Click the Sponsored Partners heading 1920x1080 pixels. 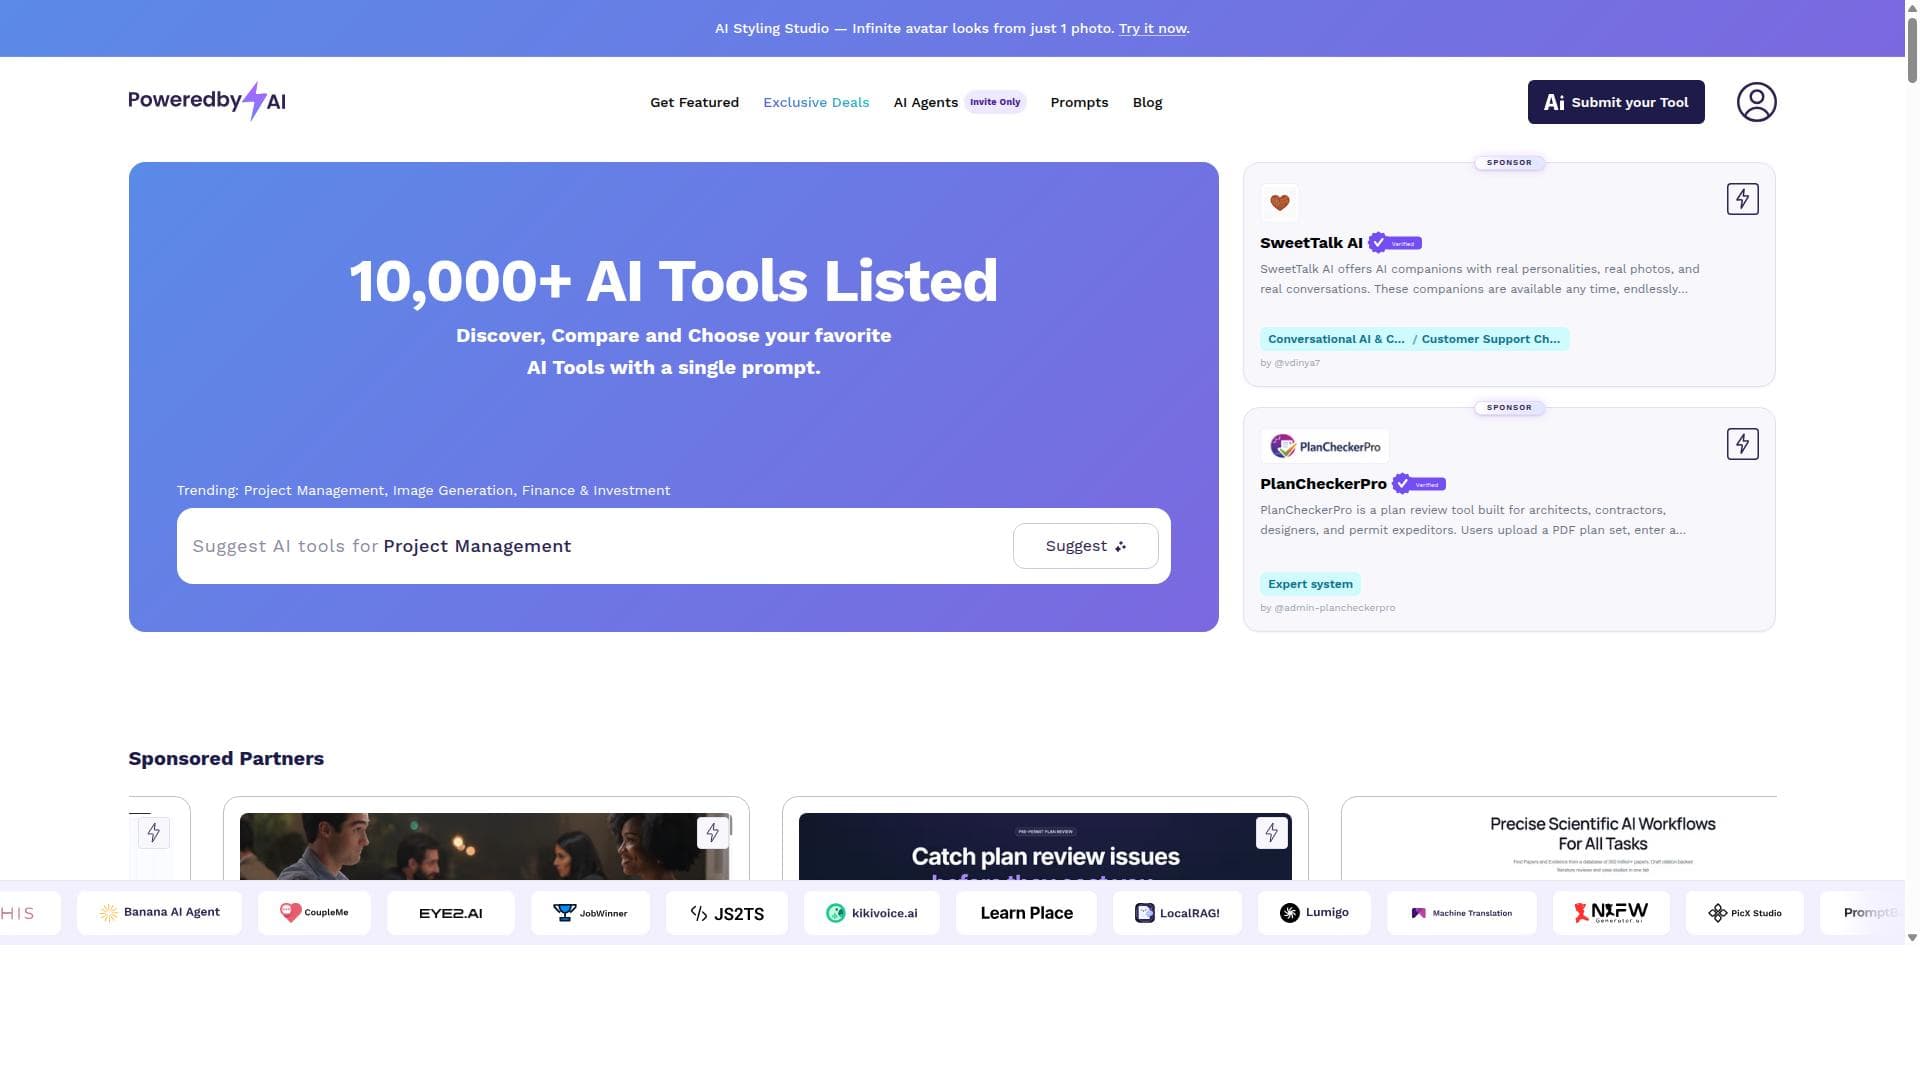pyautogui.click(x=226, y=758)
